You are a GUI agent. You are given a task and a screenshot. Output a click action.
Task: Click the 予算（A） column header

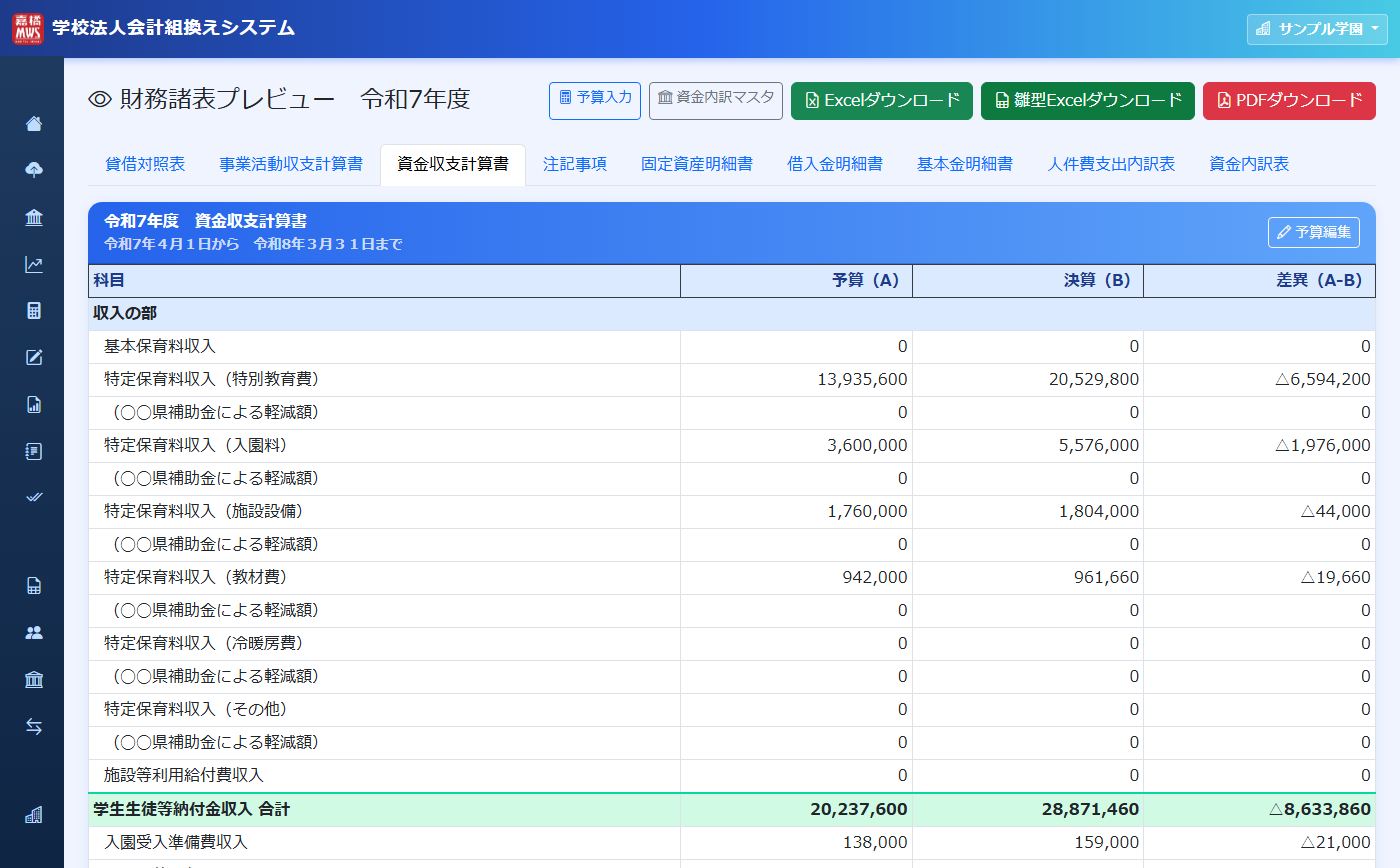796,281
